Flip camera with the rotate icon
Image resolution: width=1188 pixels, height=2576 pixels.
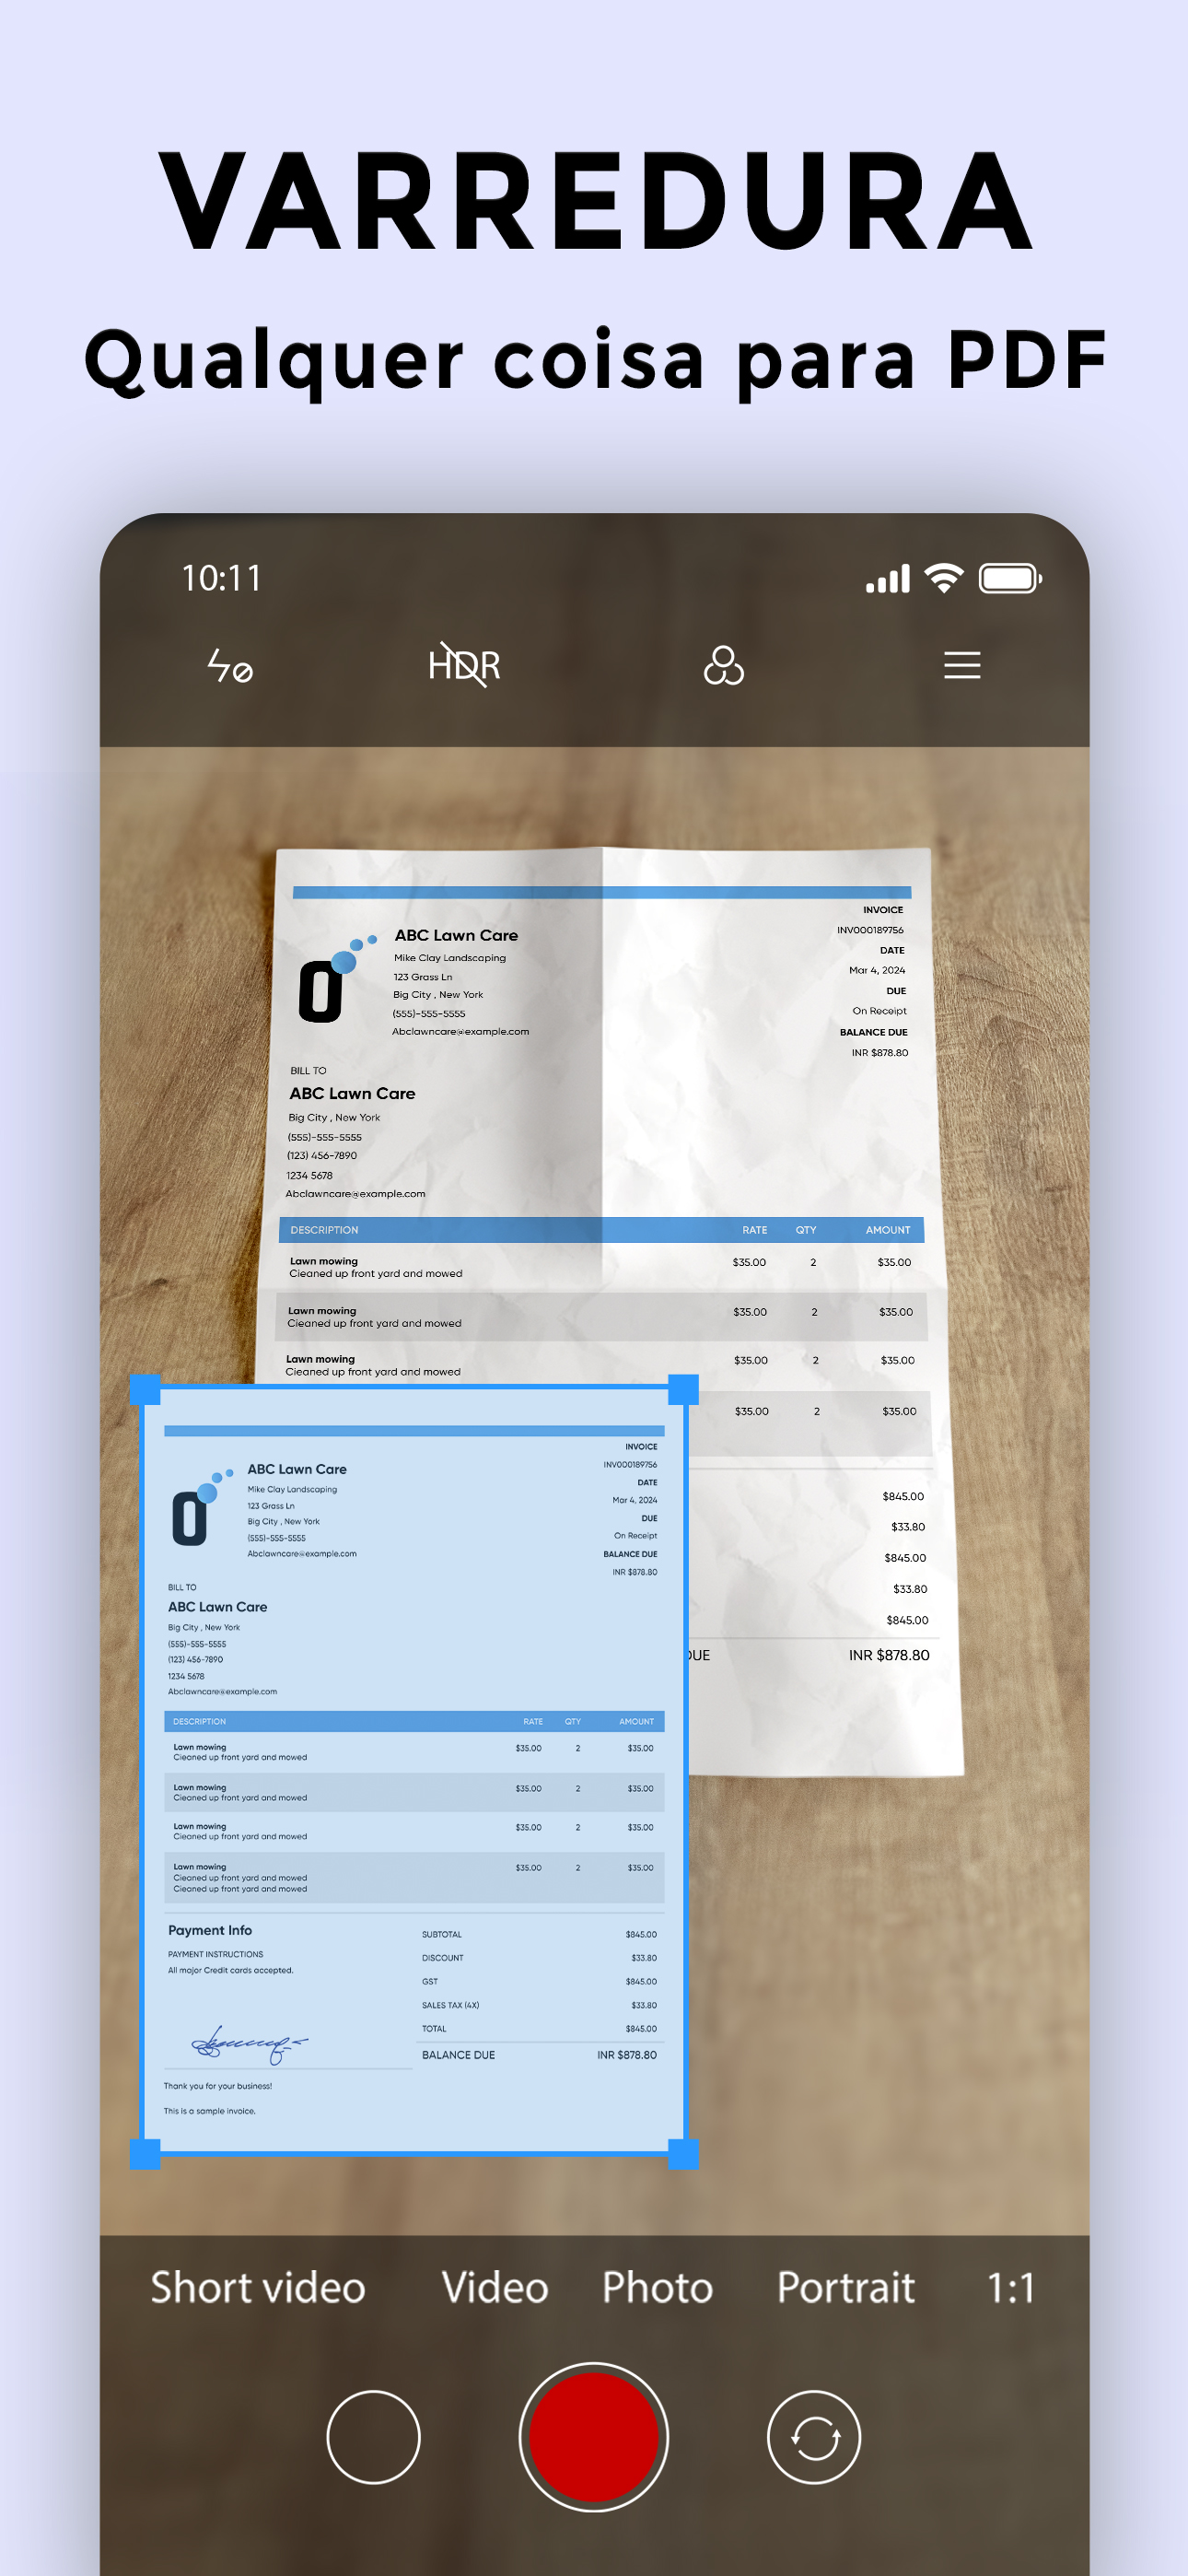[x=814, y=2437]
